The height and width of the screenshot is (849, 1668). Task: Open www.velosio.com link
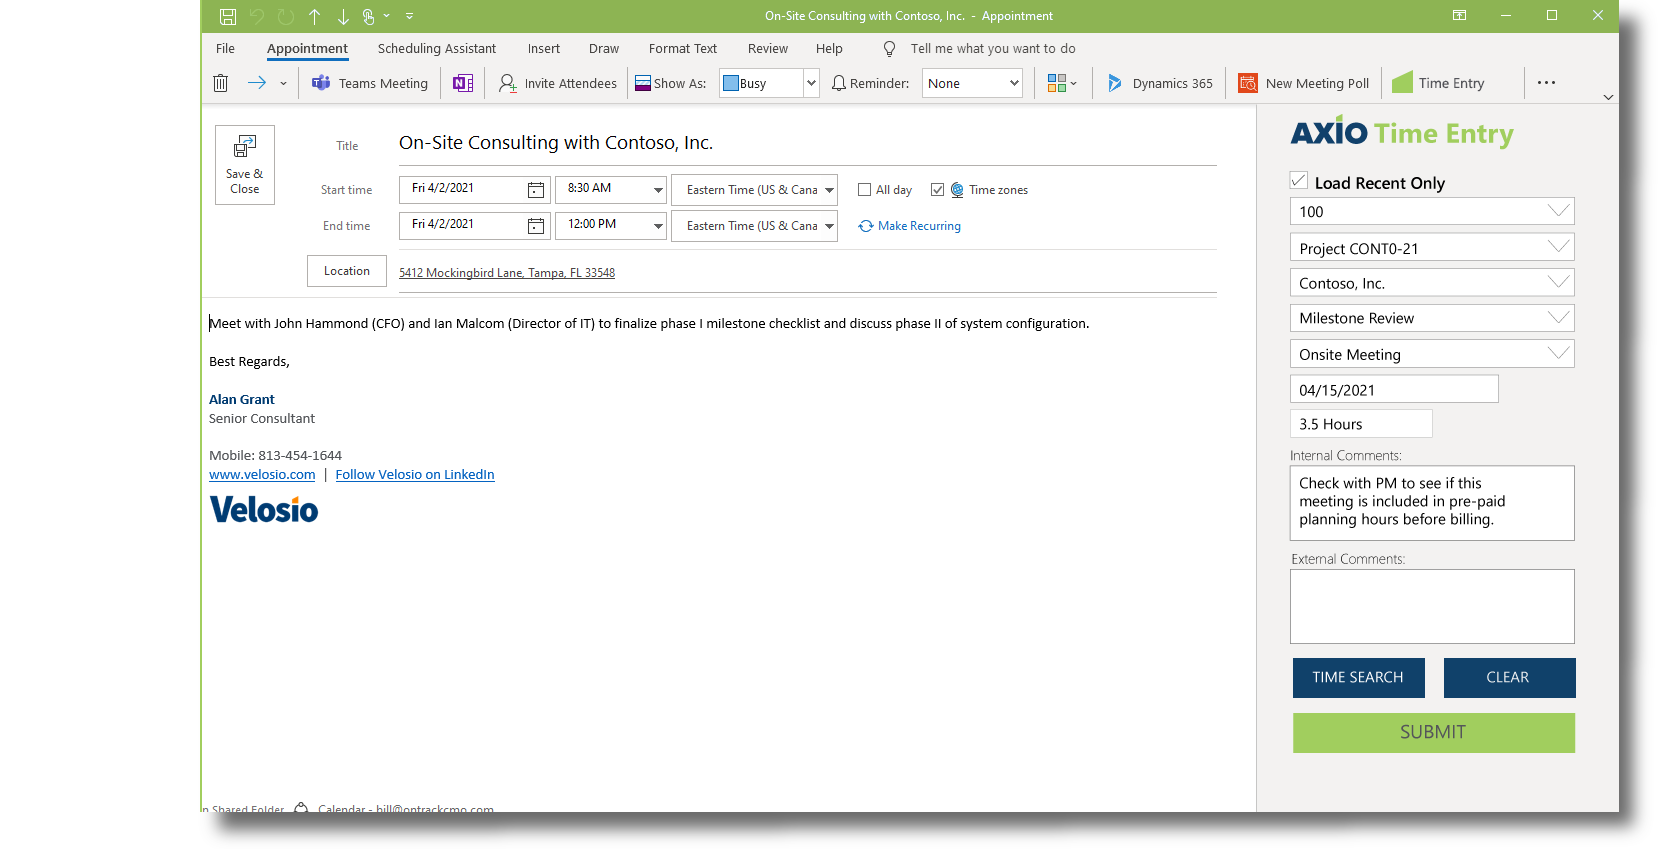click(262, 475)
